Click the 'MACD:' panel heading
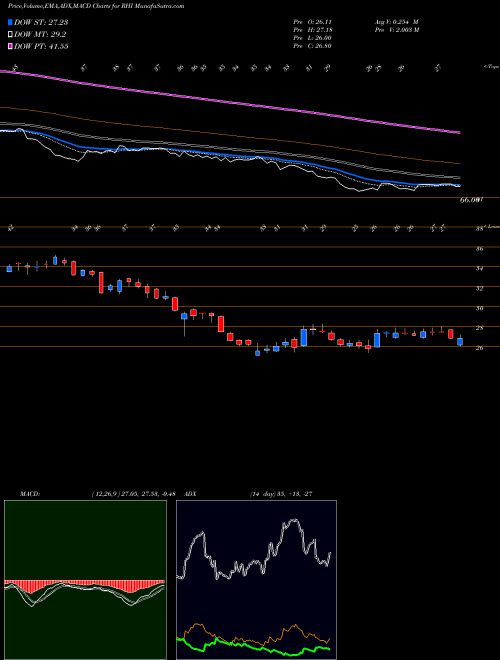 coord(29,493)
